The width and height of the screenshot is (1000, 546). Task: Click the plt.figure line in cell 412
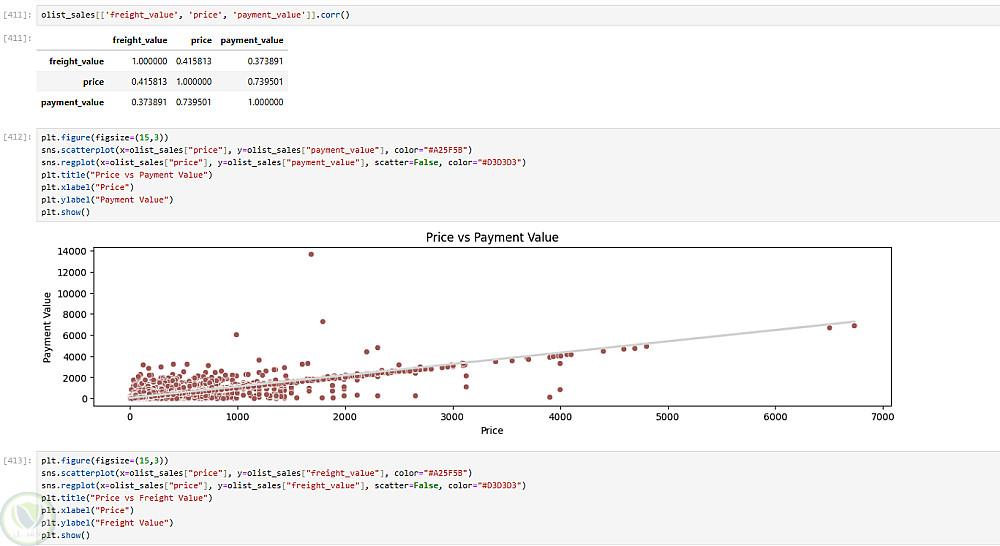point(105,136)
